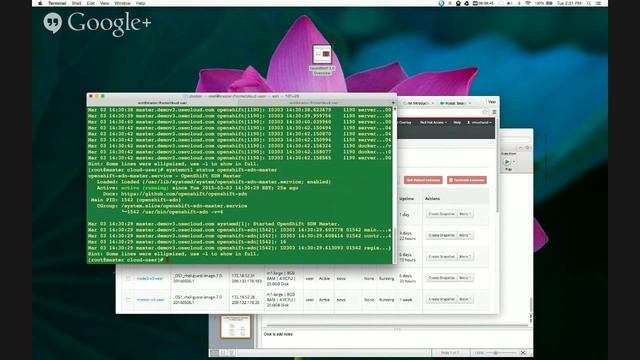Expand More dropdown for 6 days 19 hours row
Image resolution: width=640 pixels, height=360 pixels.
(x=465, y=256)
